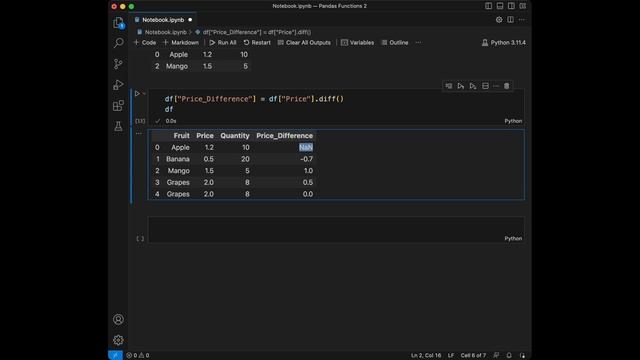640x360 pixels.
Task: Open notebook settings gear in editor title
Action: pos(499,20)
